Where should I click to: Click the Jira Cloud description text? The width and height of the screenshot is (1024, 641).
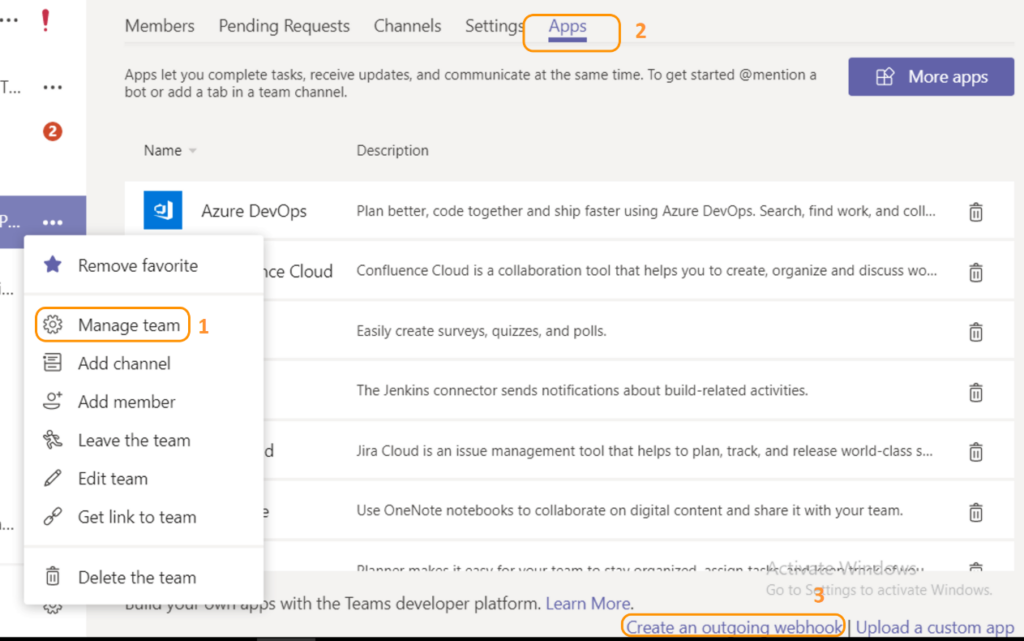pyautogui.click(x=645, y=451)
